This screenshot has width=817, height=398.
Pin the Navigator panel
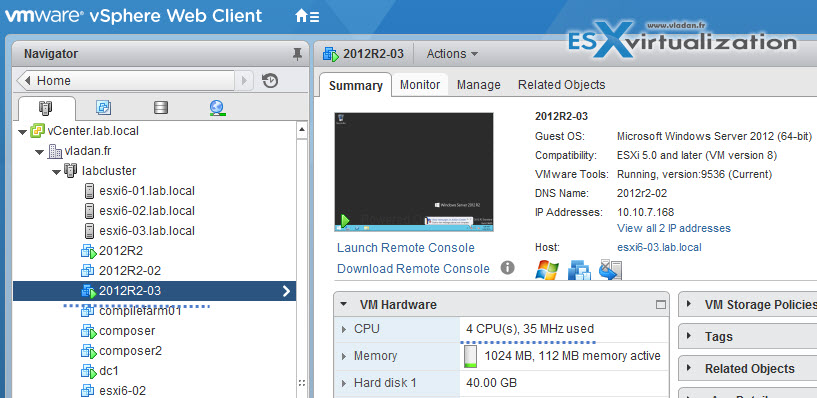click(297, 54)
